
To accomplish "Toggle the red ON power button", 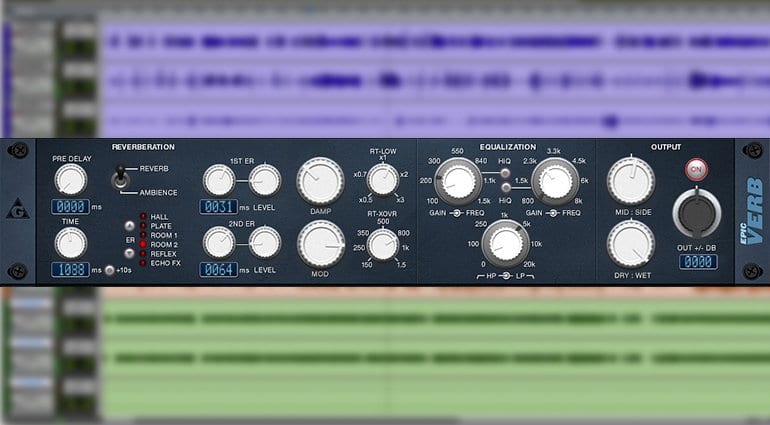I will tap(696, 170).
